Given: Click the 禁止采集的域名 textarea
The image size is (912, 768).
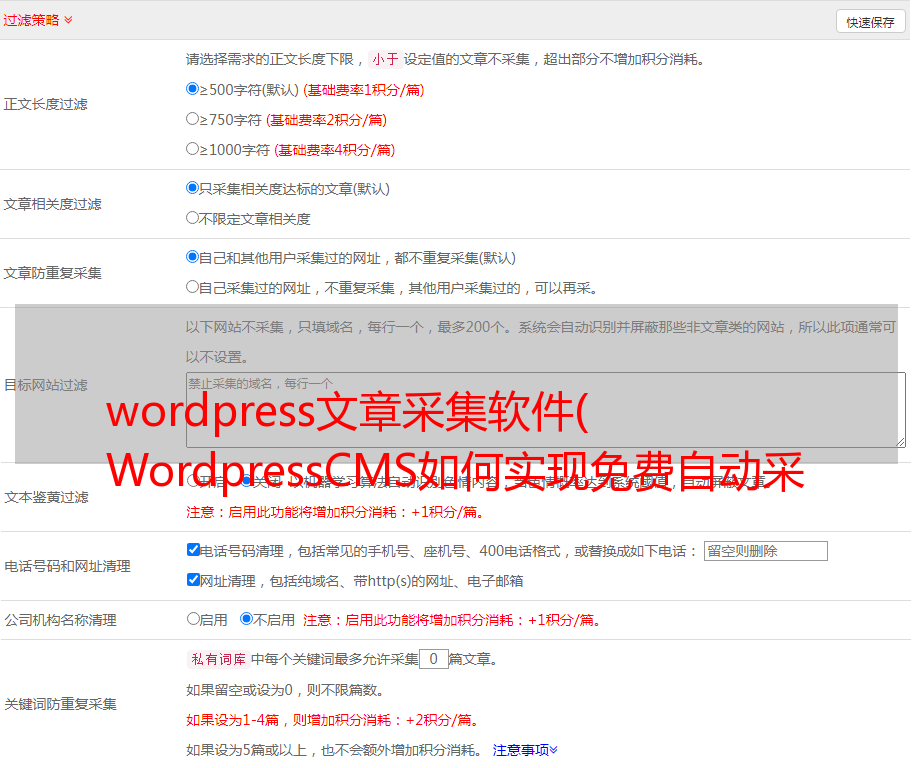Looking at the screenshot, I should pos(546,410).
